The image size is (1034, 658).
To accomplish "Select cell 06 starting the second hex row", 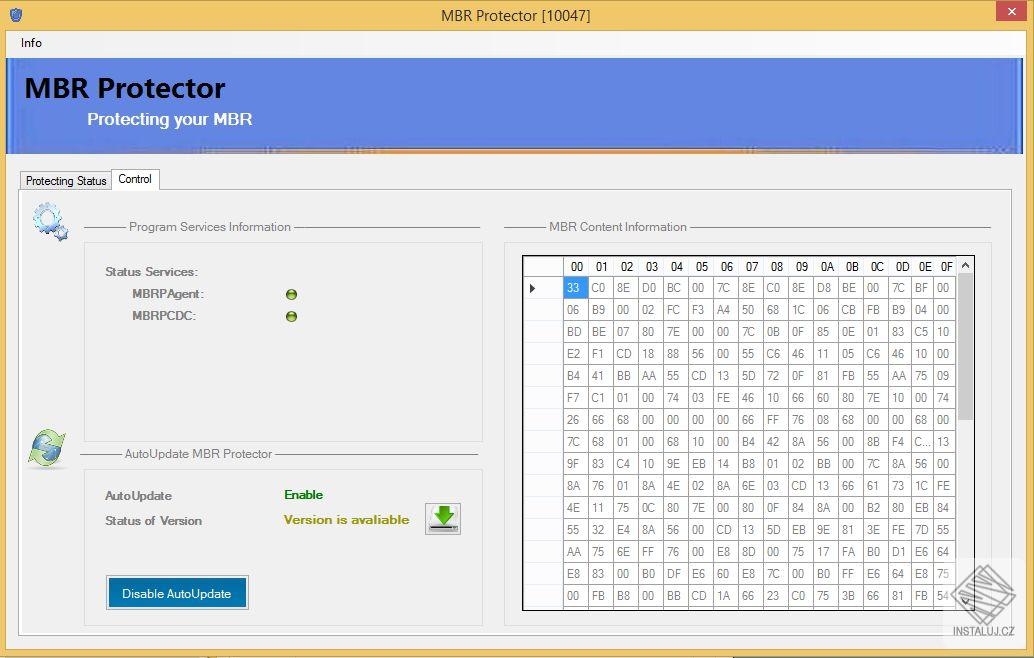I will pos(574,310).
